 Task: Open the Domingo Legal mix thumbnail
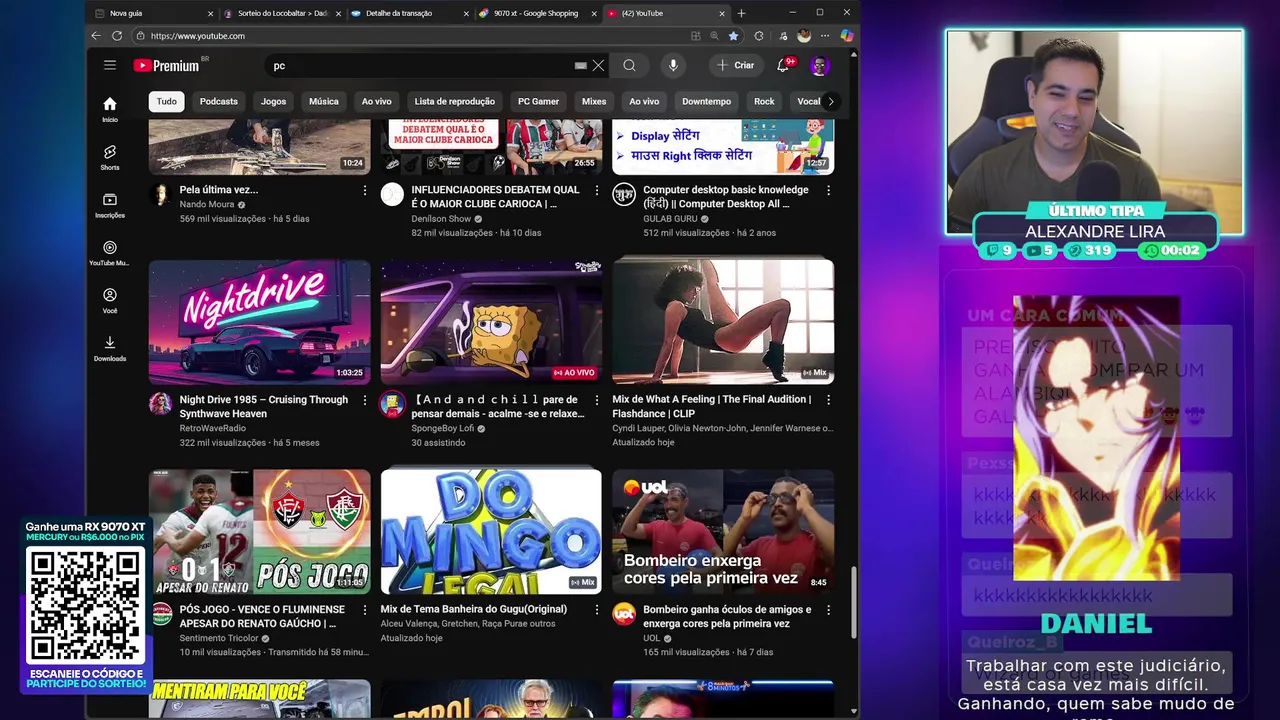point(491,532)
